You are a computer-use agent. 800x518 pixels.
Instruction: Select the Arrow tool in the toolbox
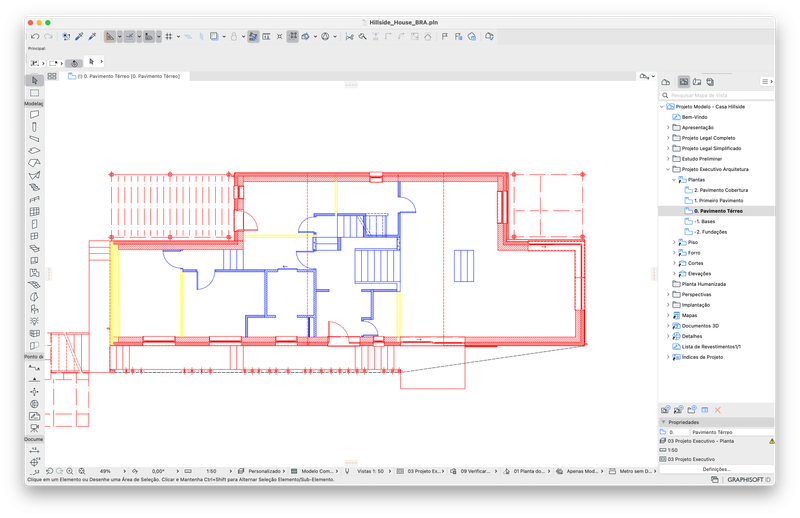coord(34,80)
